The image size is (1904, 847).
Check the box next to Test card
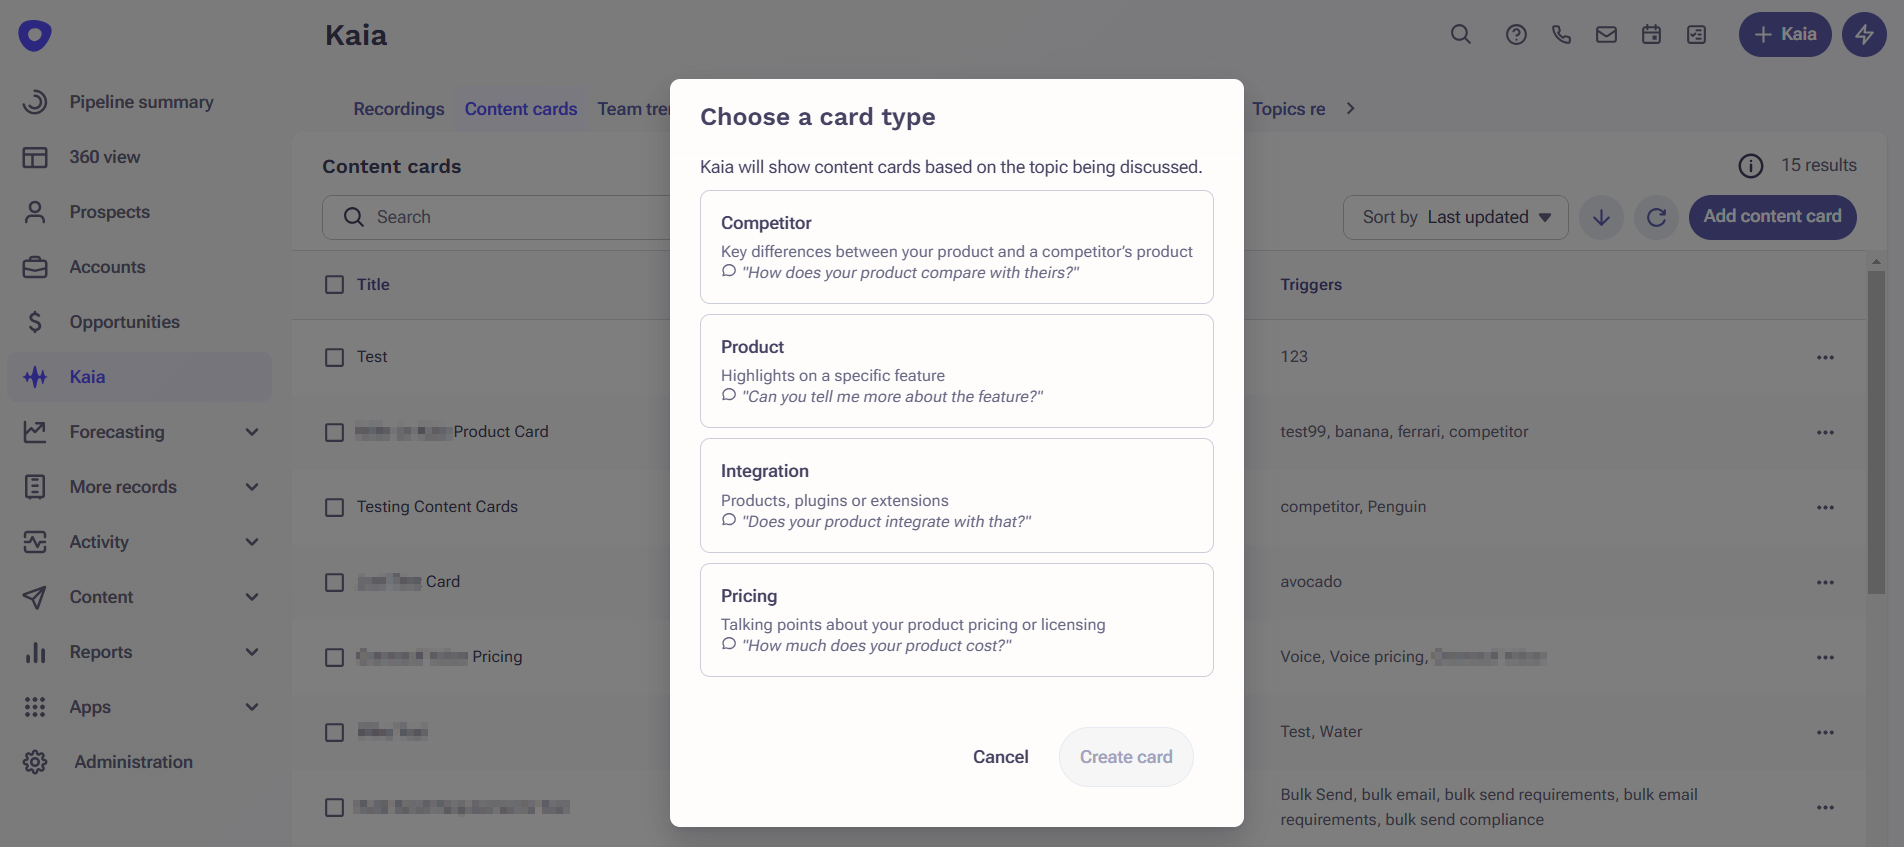pos(334,357)
